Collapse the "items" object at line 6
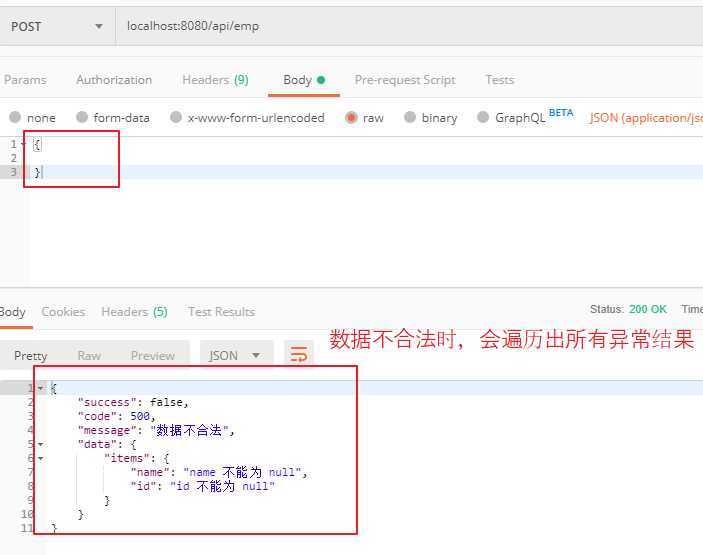Screen dimensions: 703x555 click(41, 458)
